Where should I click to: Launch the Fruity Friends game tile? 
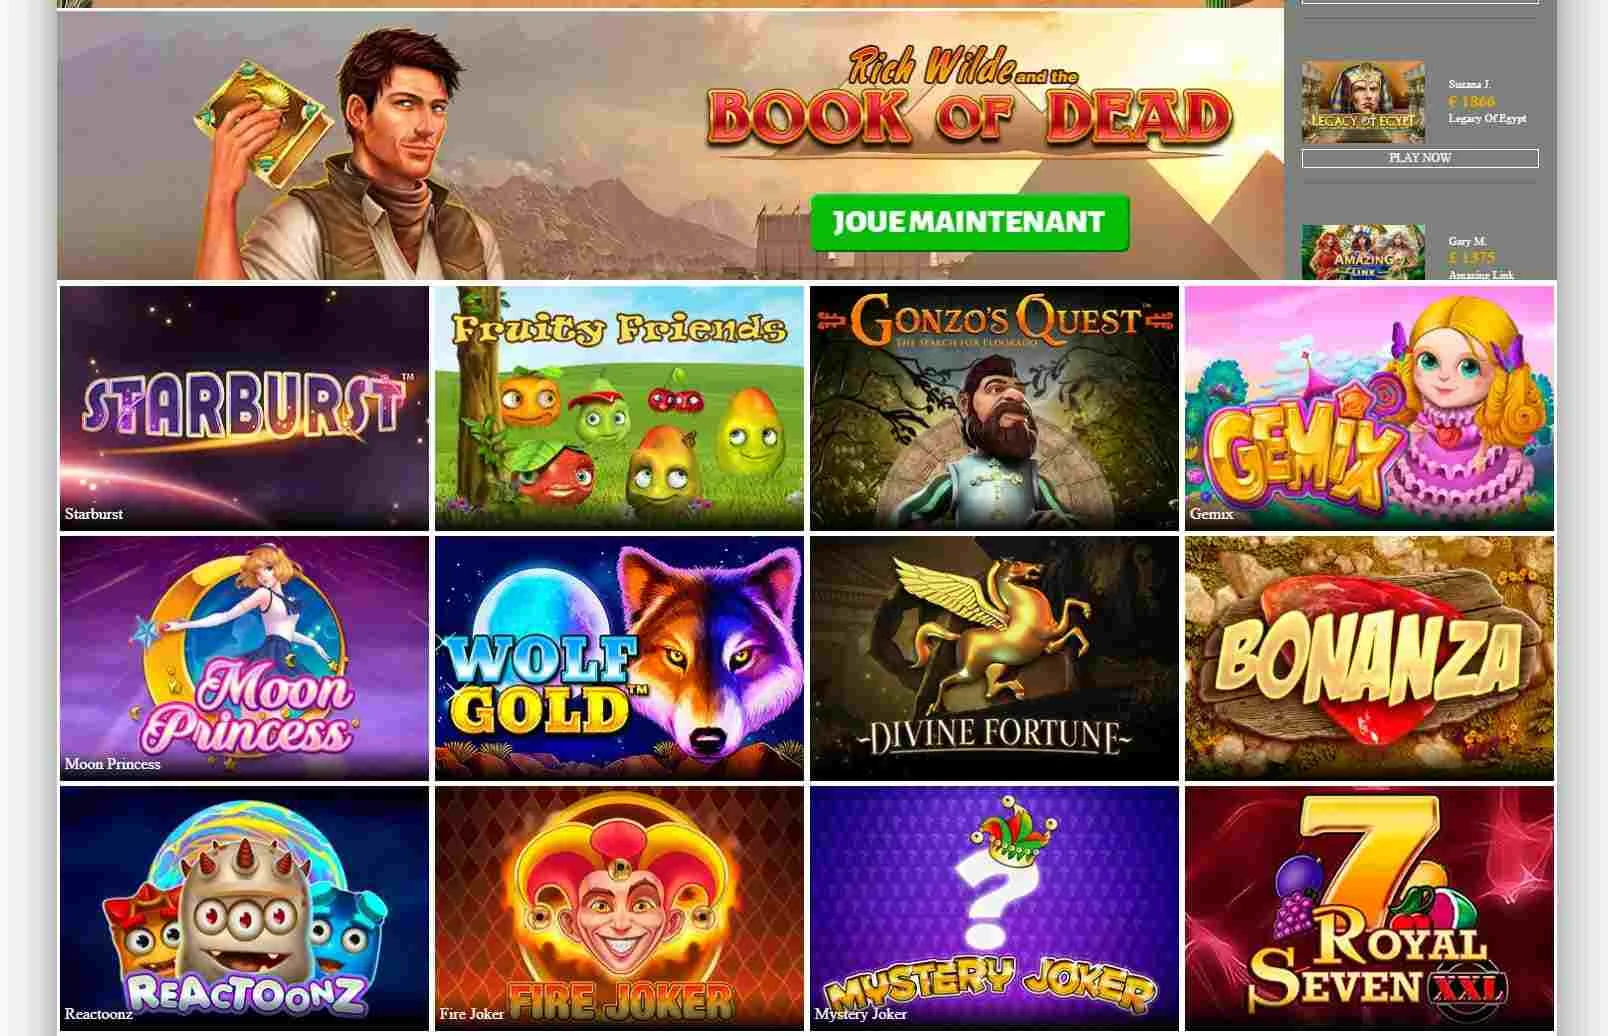619,408
